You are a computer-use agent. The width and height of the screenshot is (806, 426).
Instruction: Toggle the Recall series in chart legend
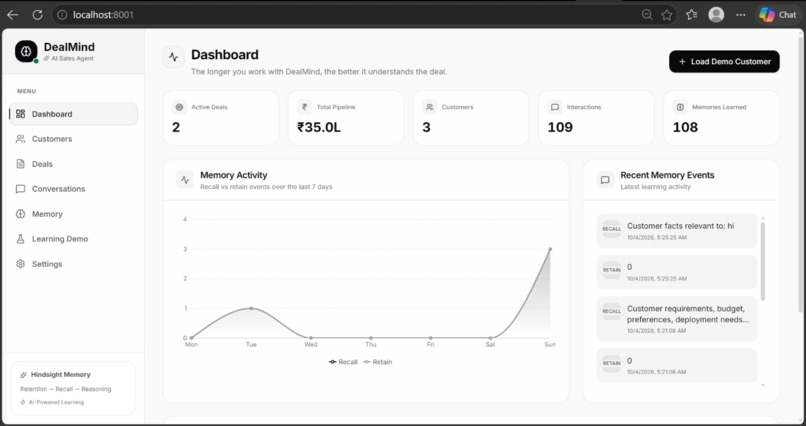pos(343,362)
